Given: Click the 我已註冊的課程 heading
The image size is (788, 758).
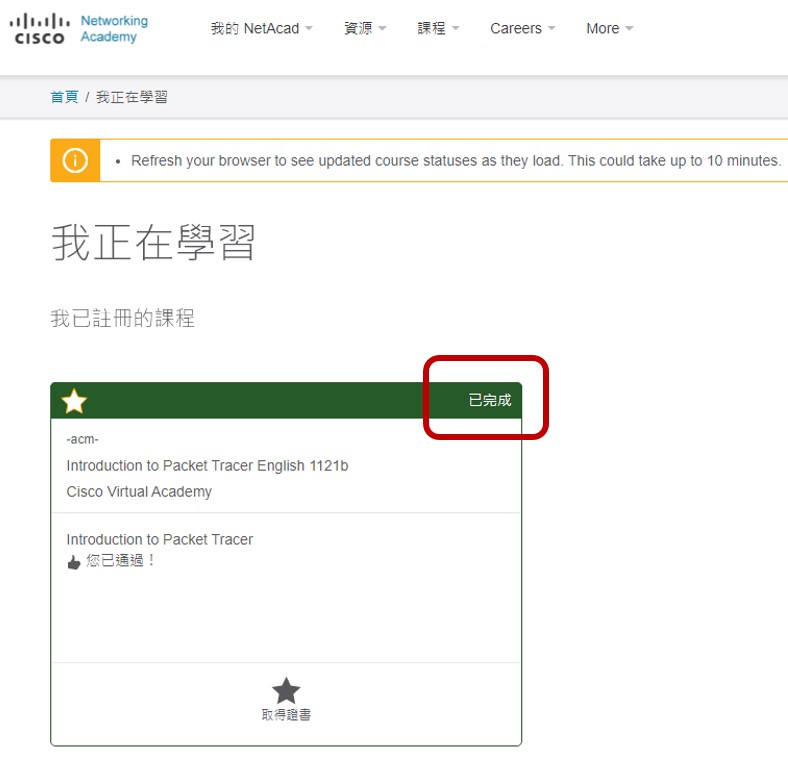Looking at the screenshot, I should [x=123, y=318].
